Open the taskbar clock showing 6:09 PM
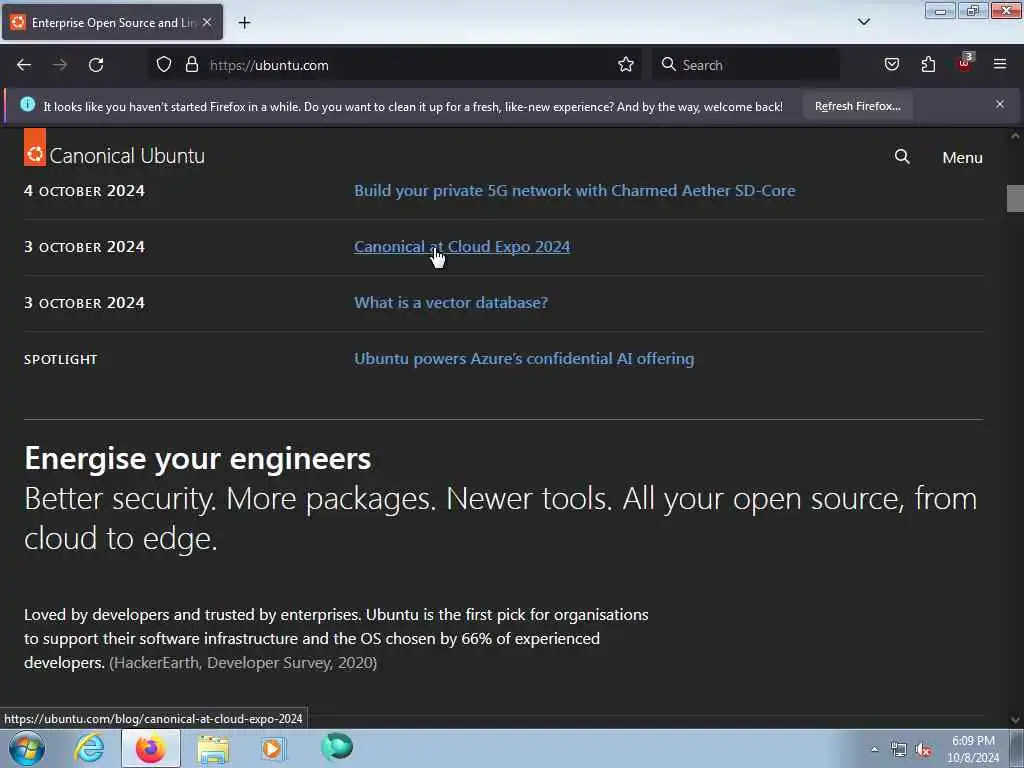Viewport: 1024px width, 768px height. 973,749
